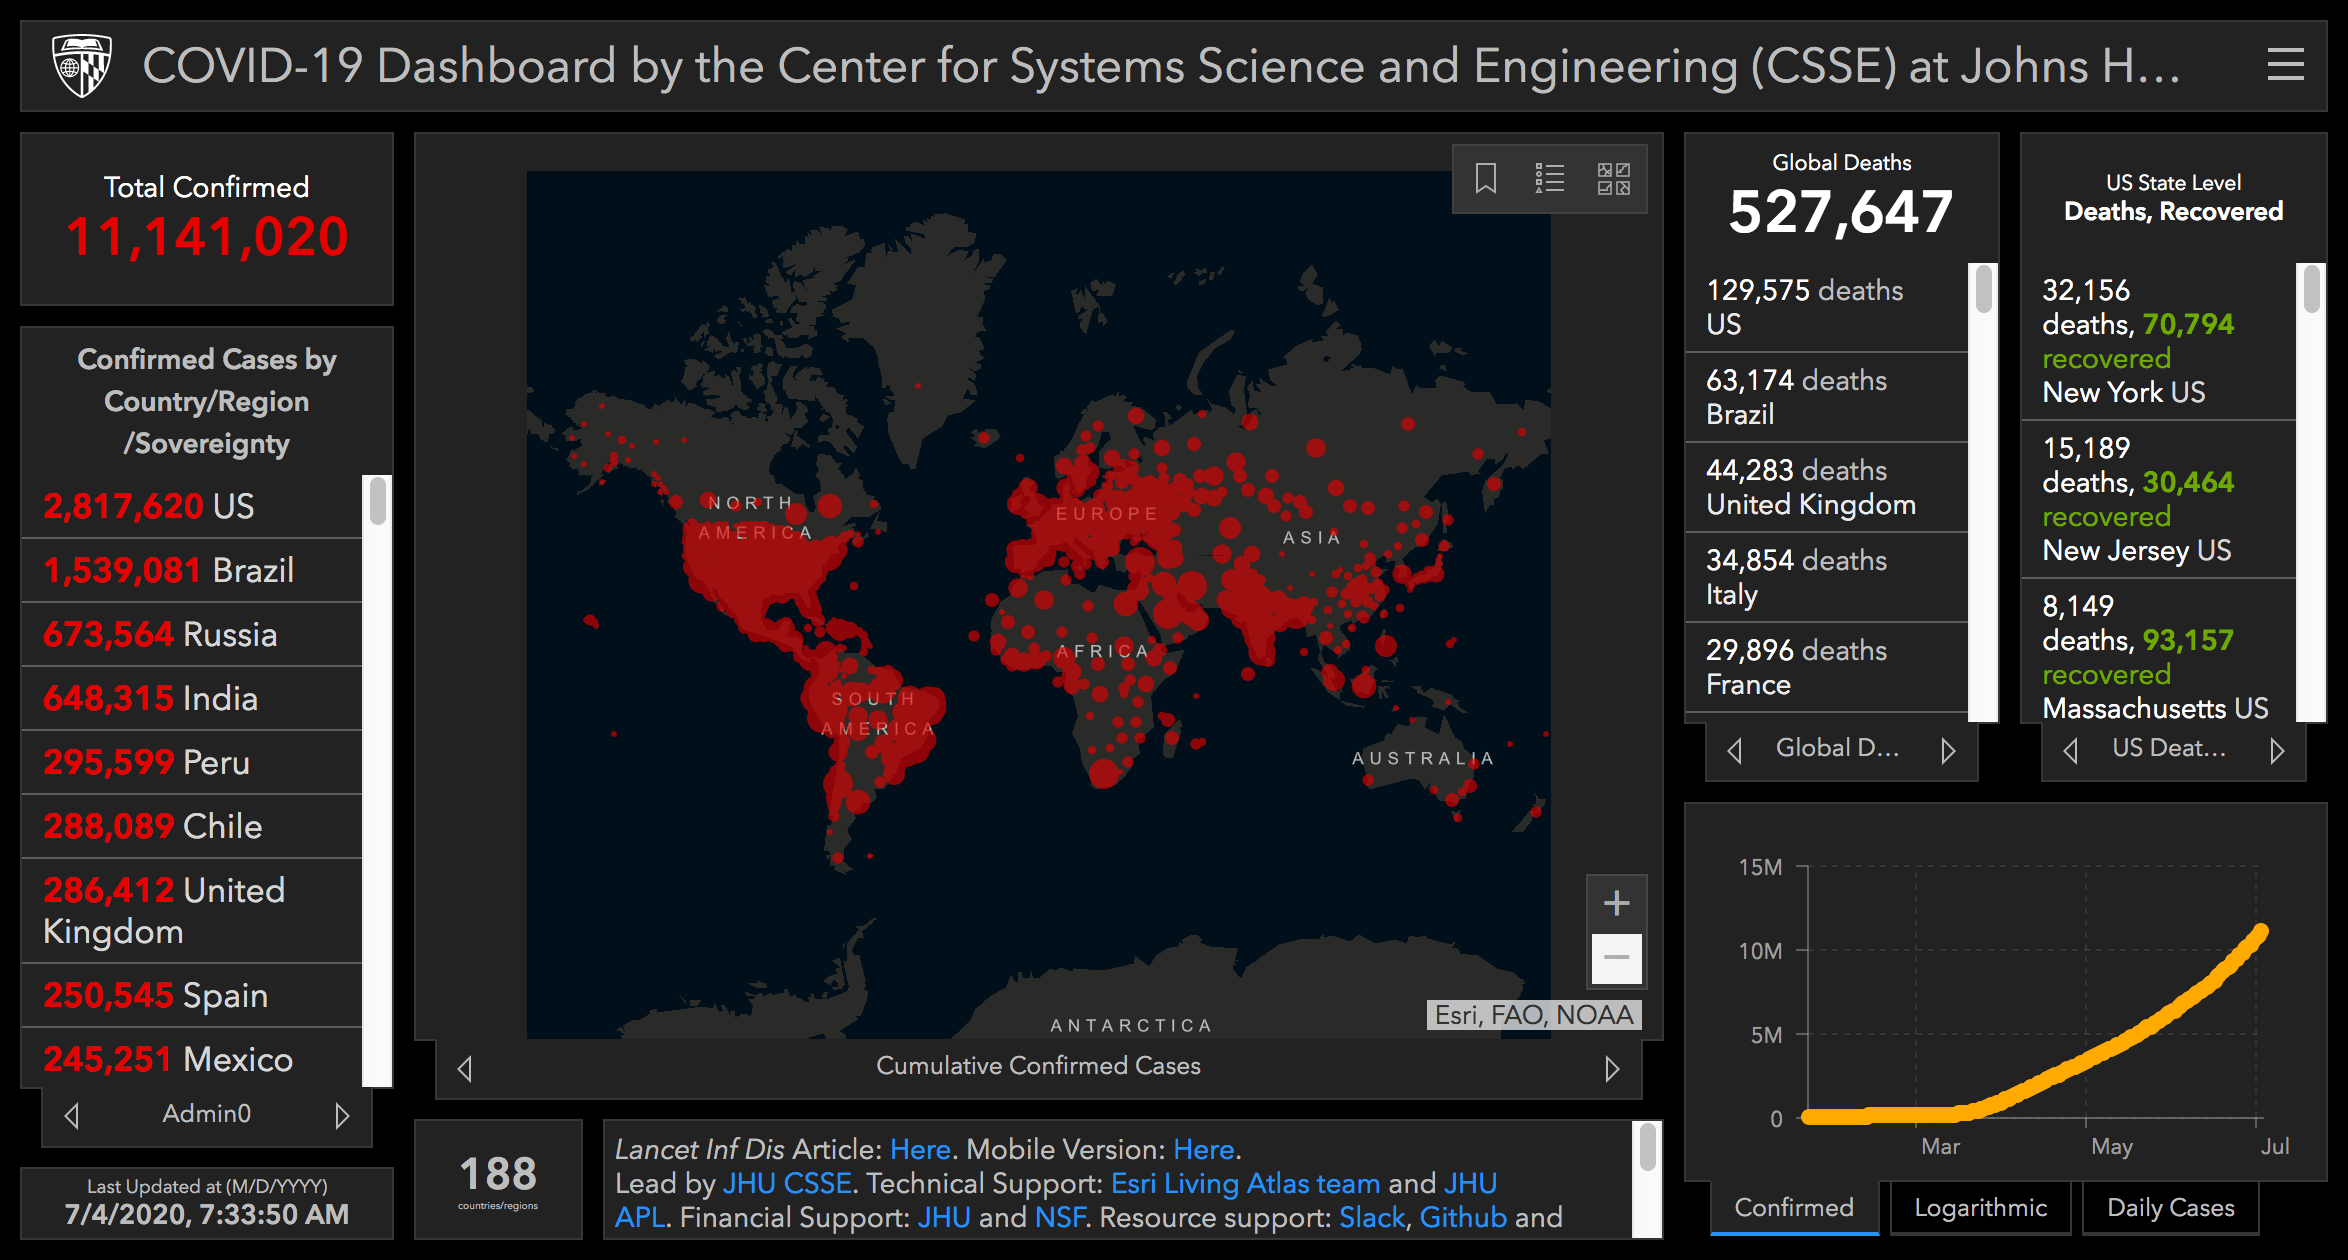Select Chile in confirmed cases list
Screen dimensions: 2348x1260
click(x=192, y=827)
